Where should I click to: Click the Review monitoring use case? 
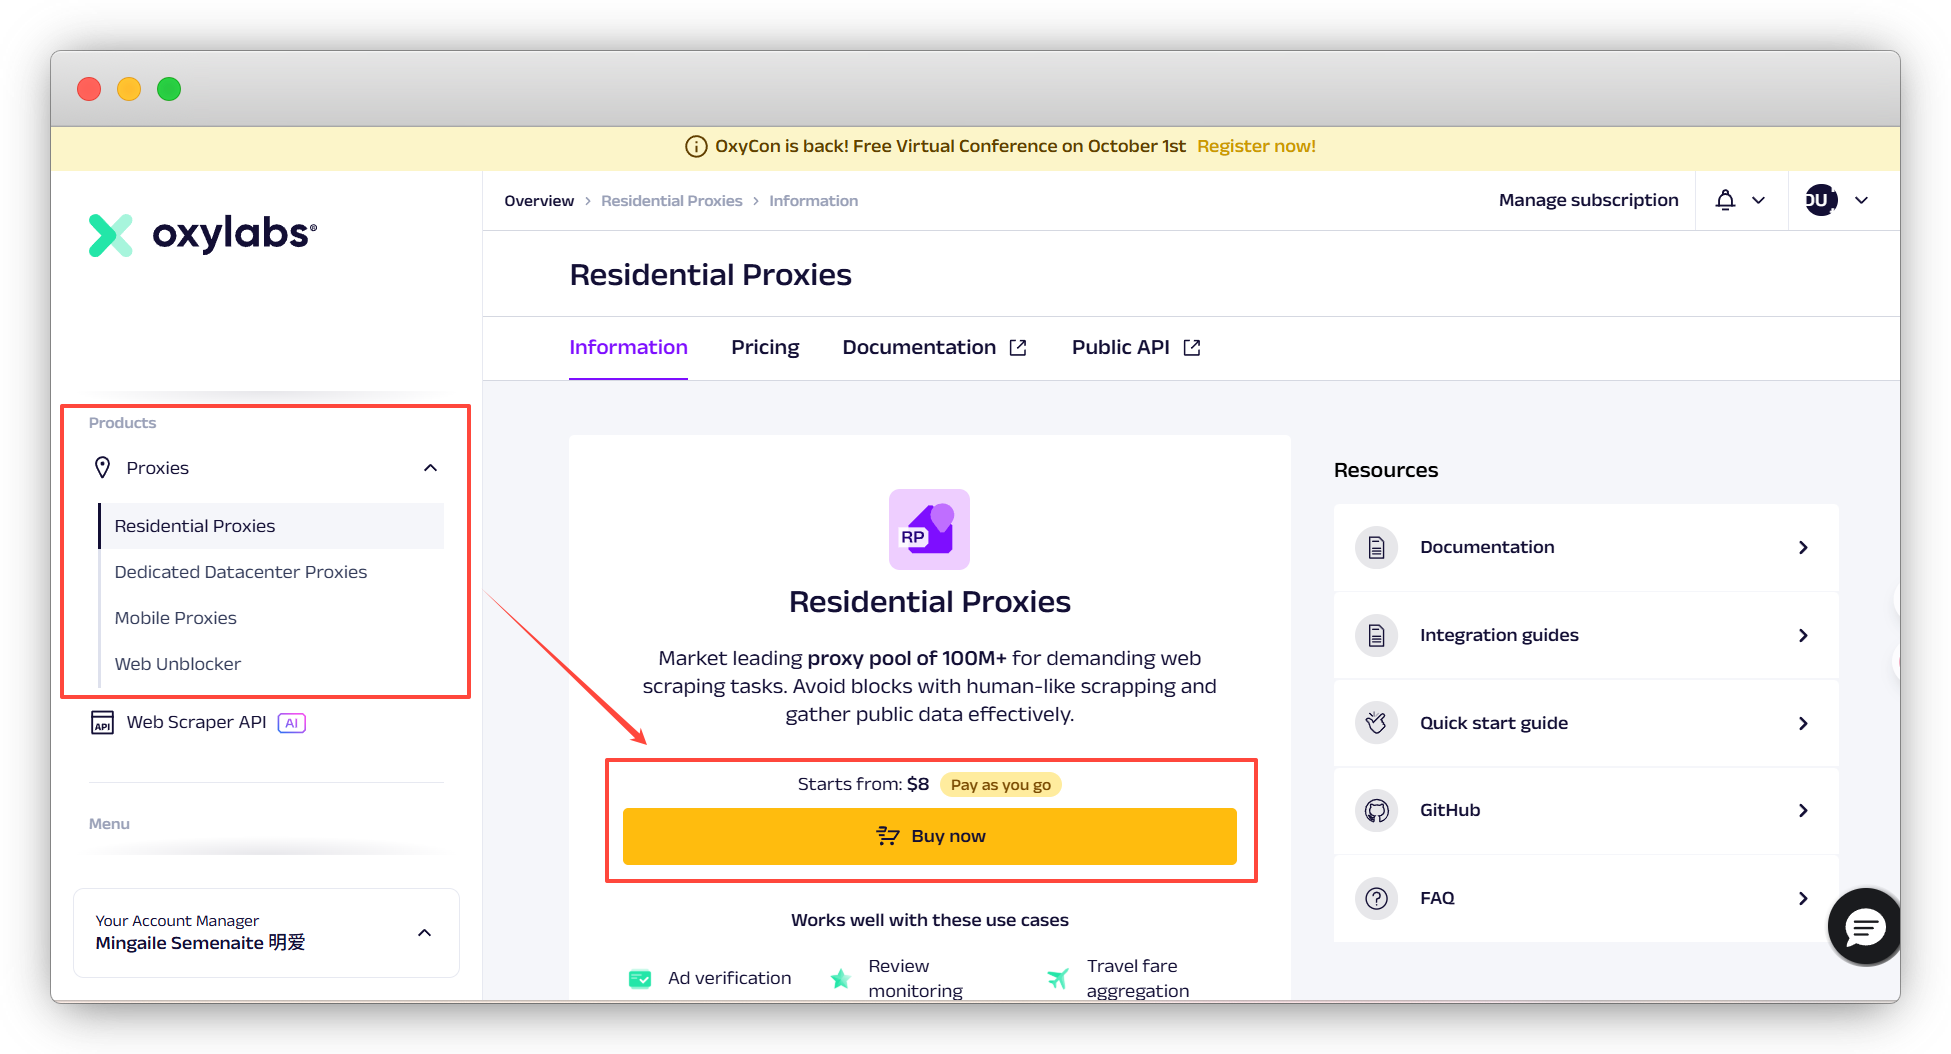tap(896, 978)
